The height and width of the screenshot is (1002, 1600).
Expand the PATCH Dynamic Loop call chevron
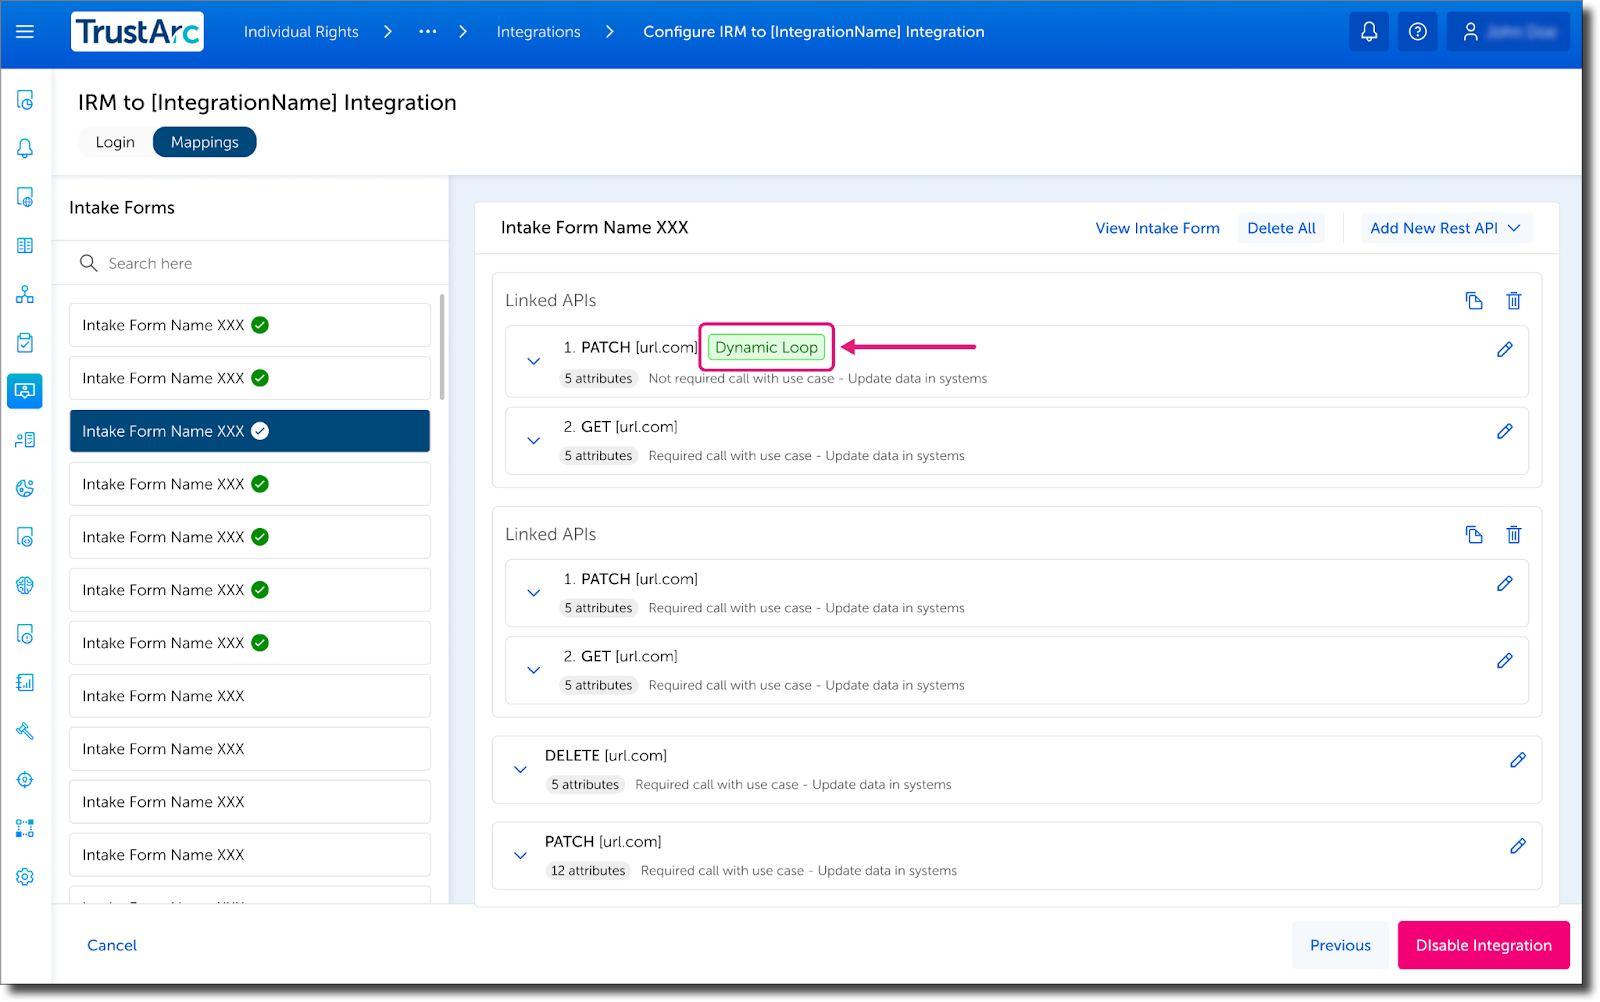coord(533,361)
